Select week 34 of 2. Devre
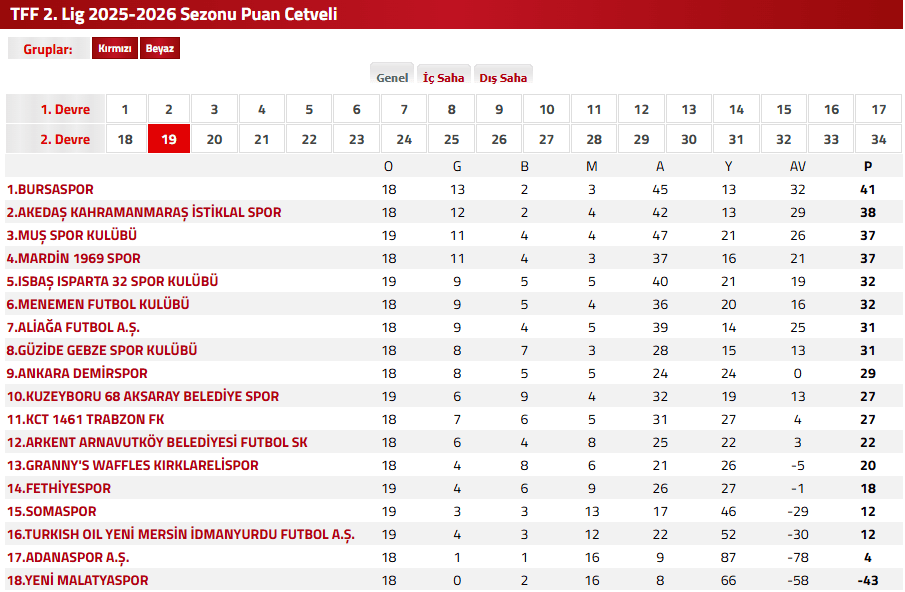 pyautogui.click(x=878, y=138)
